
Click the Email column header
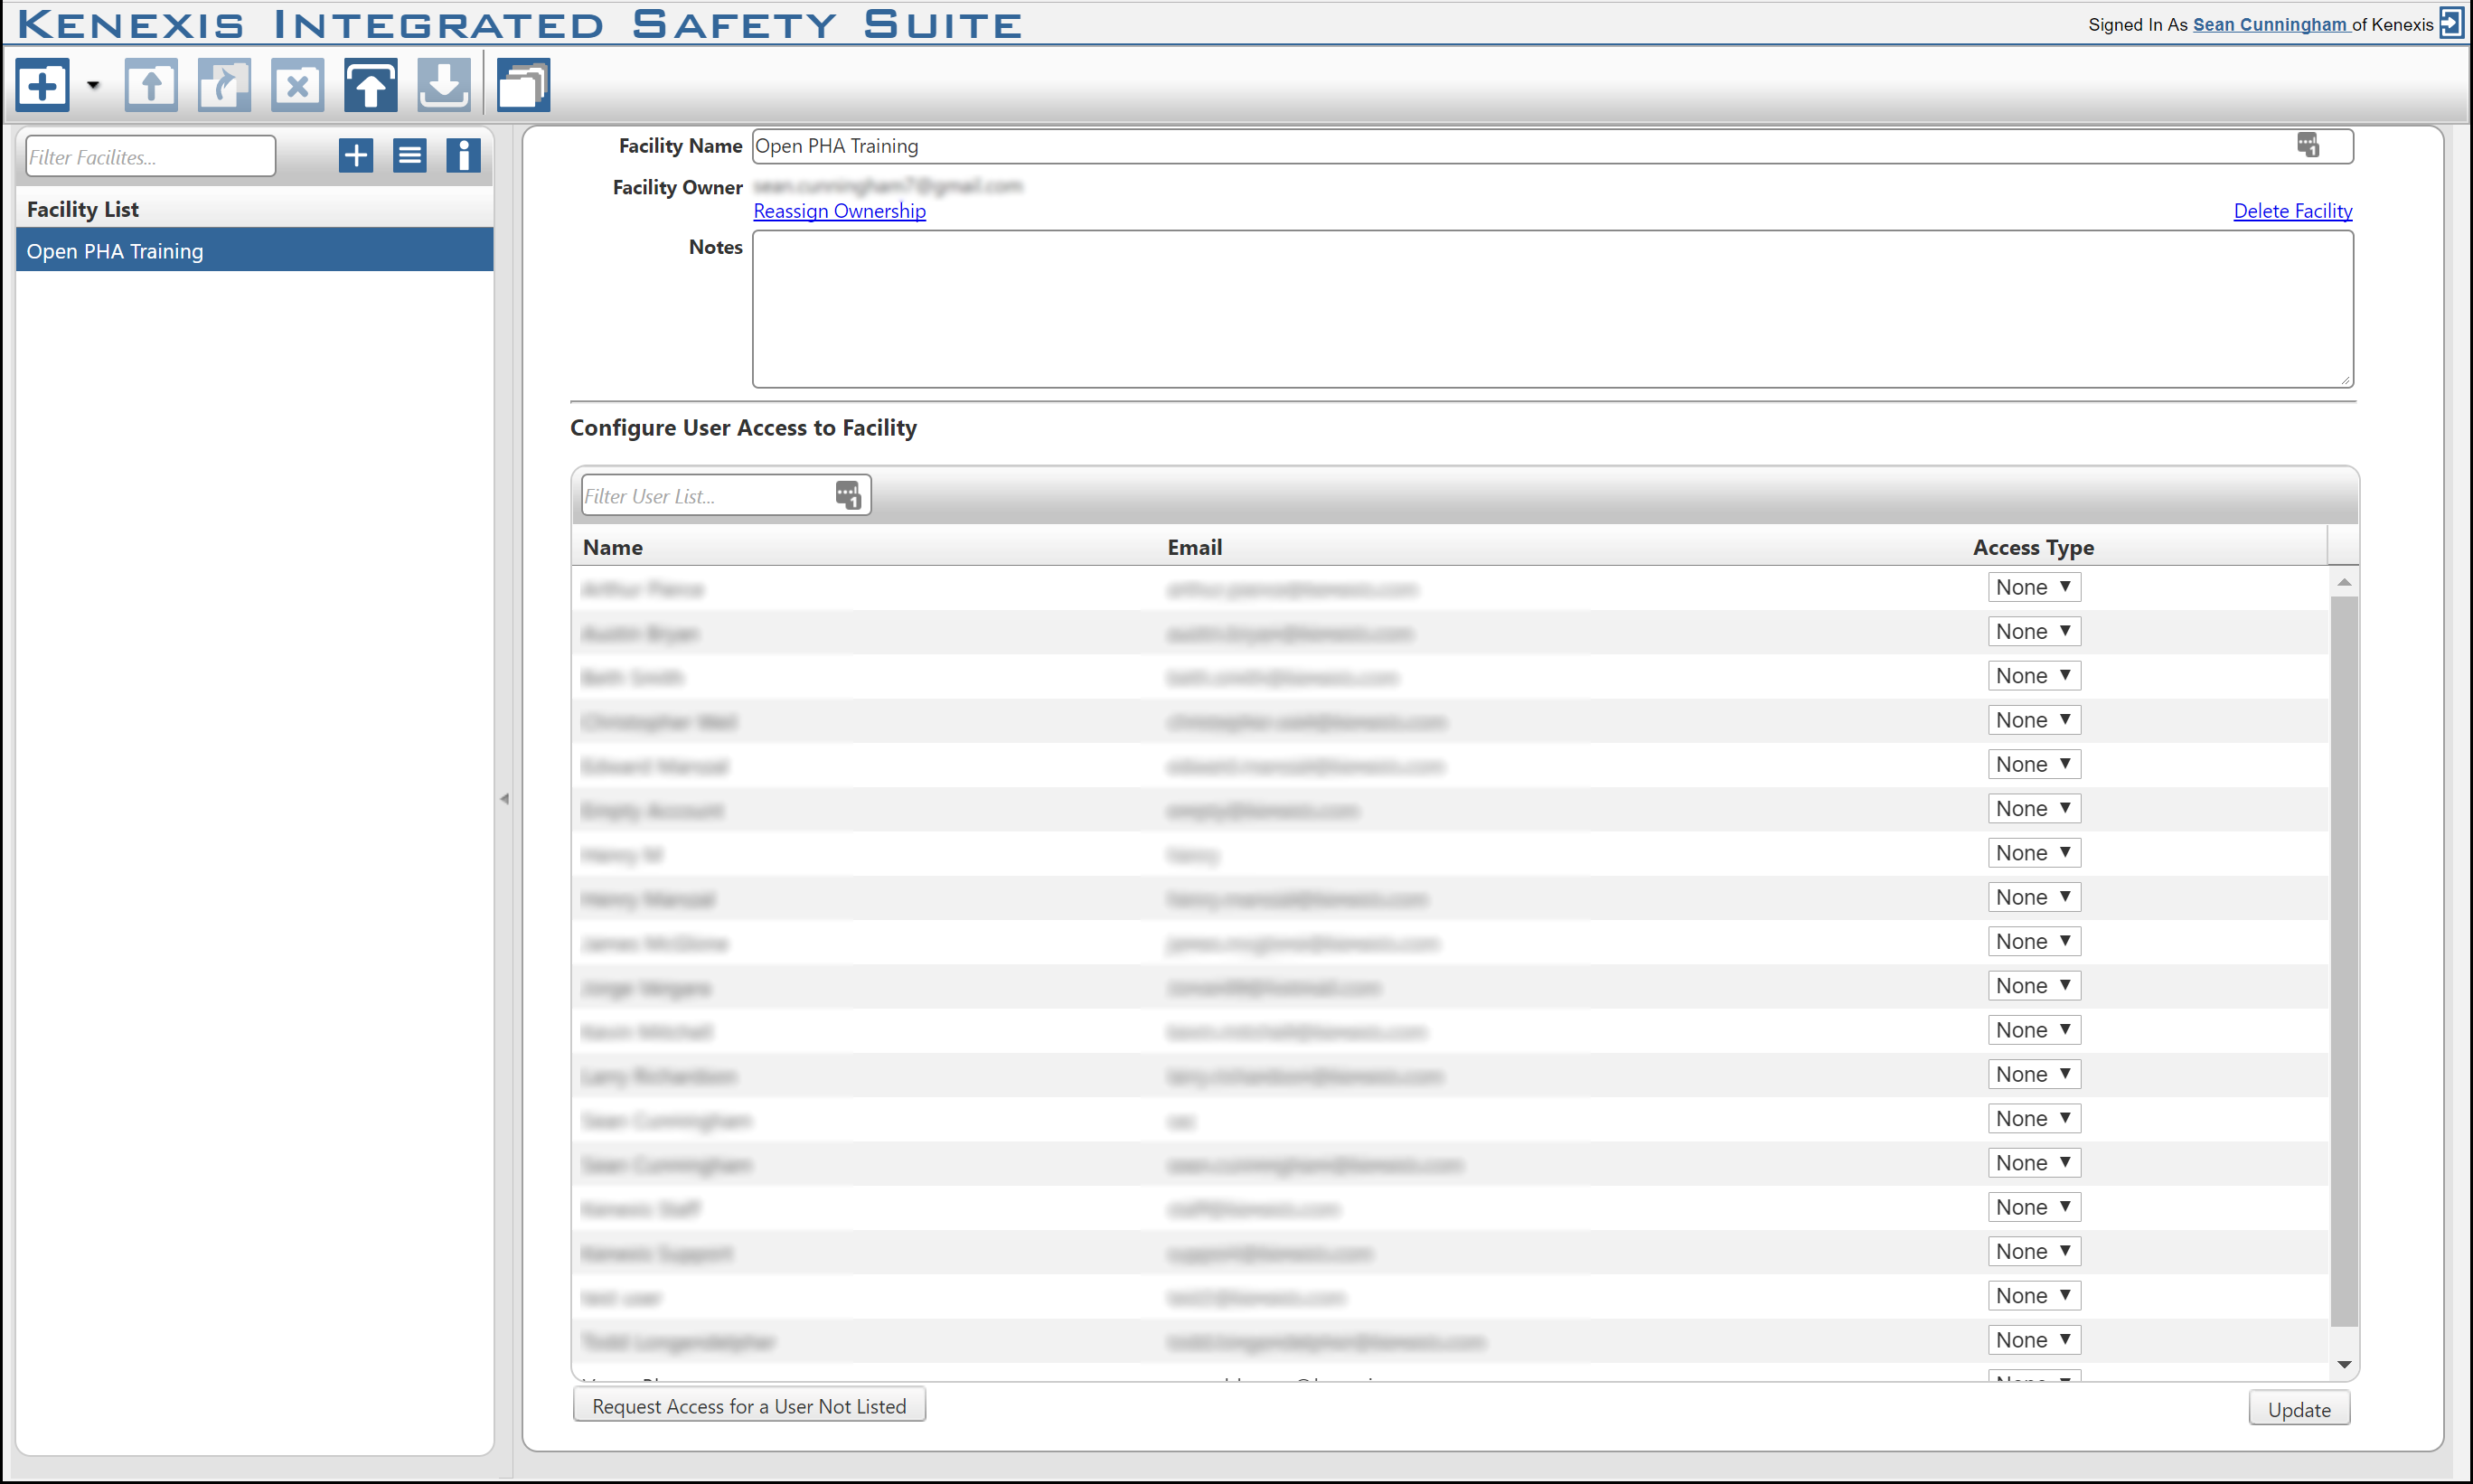tap(1195, 547)
